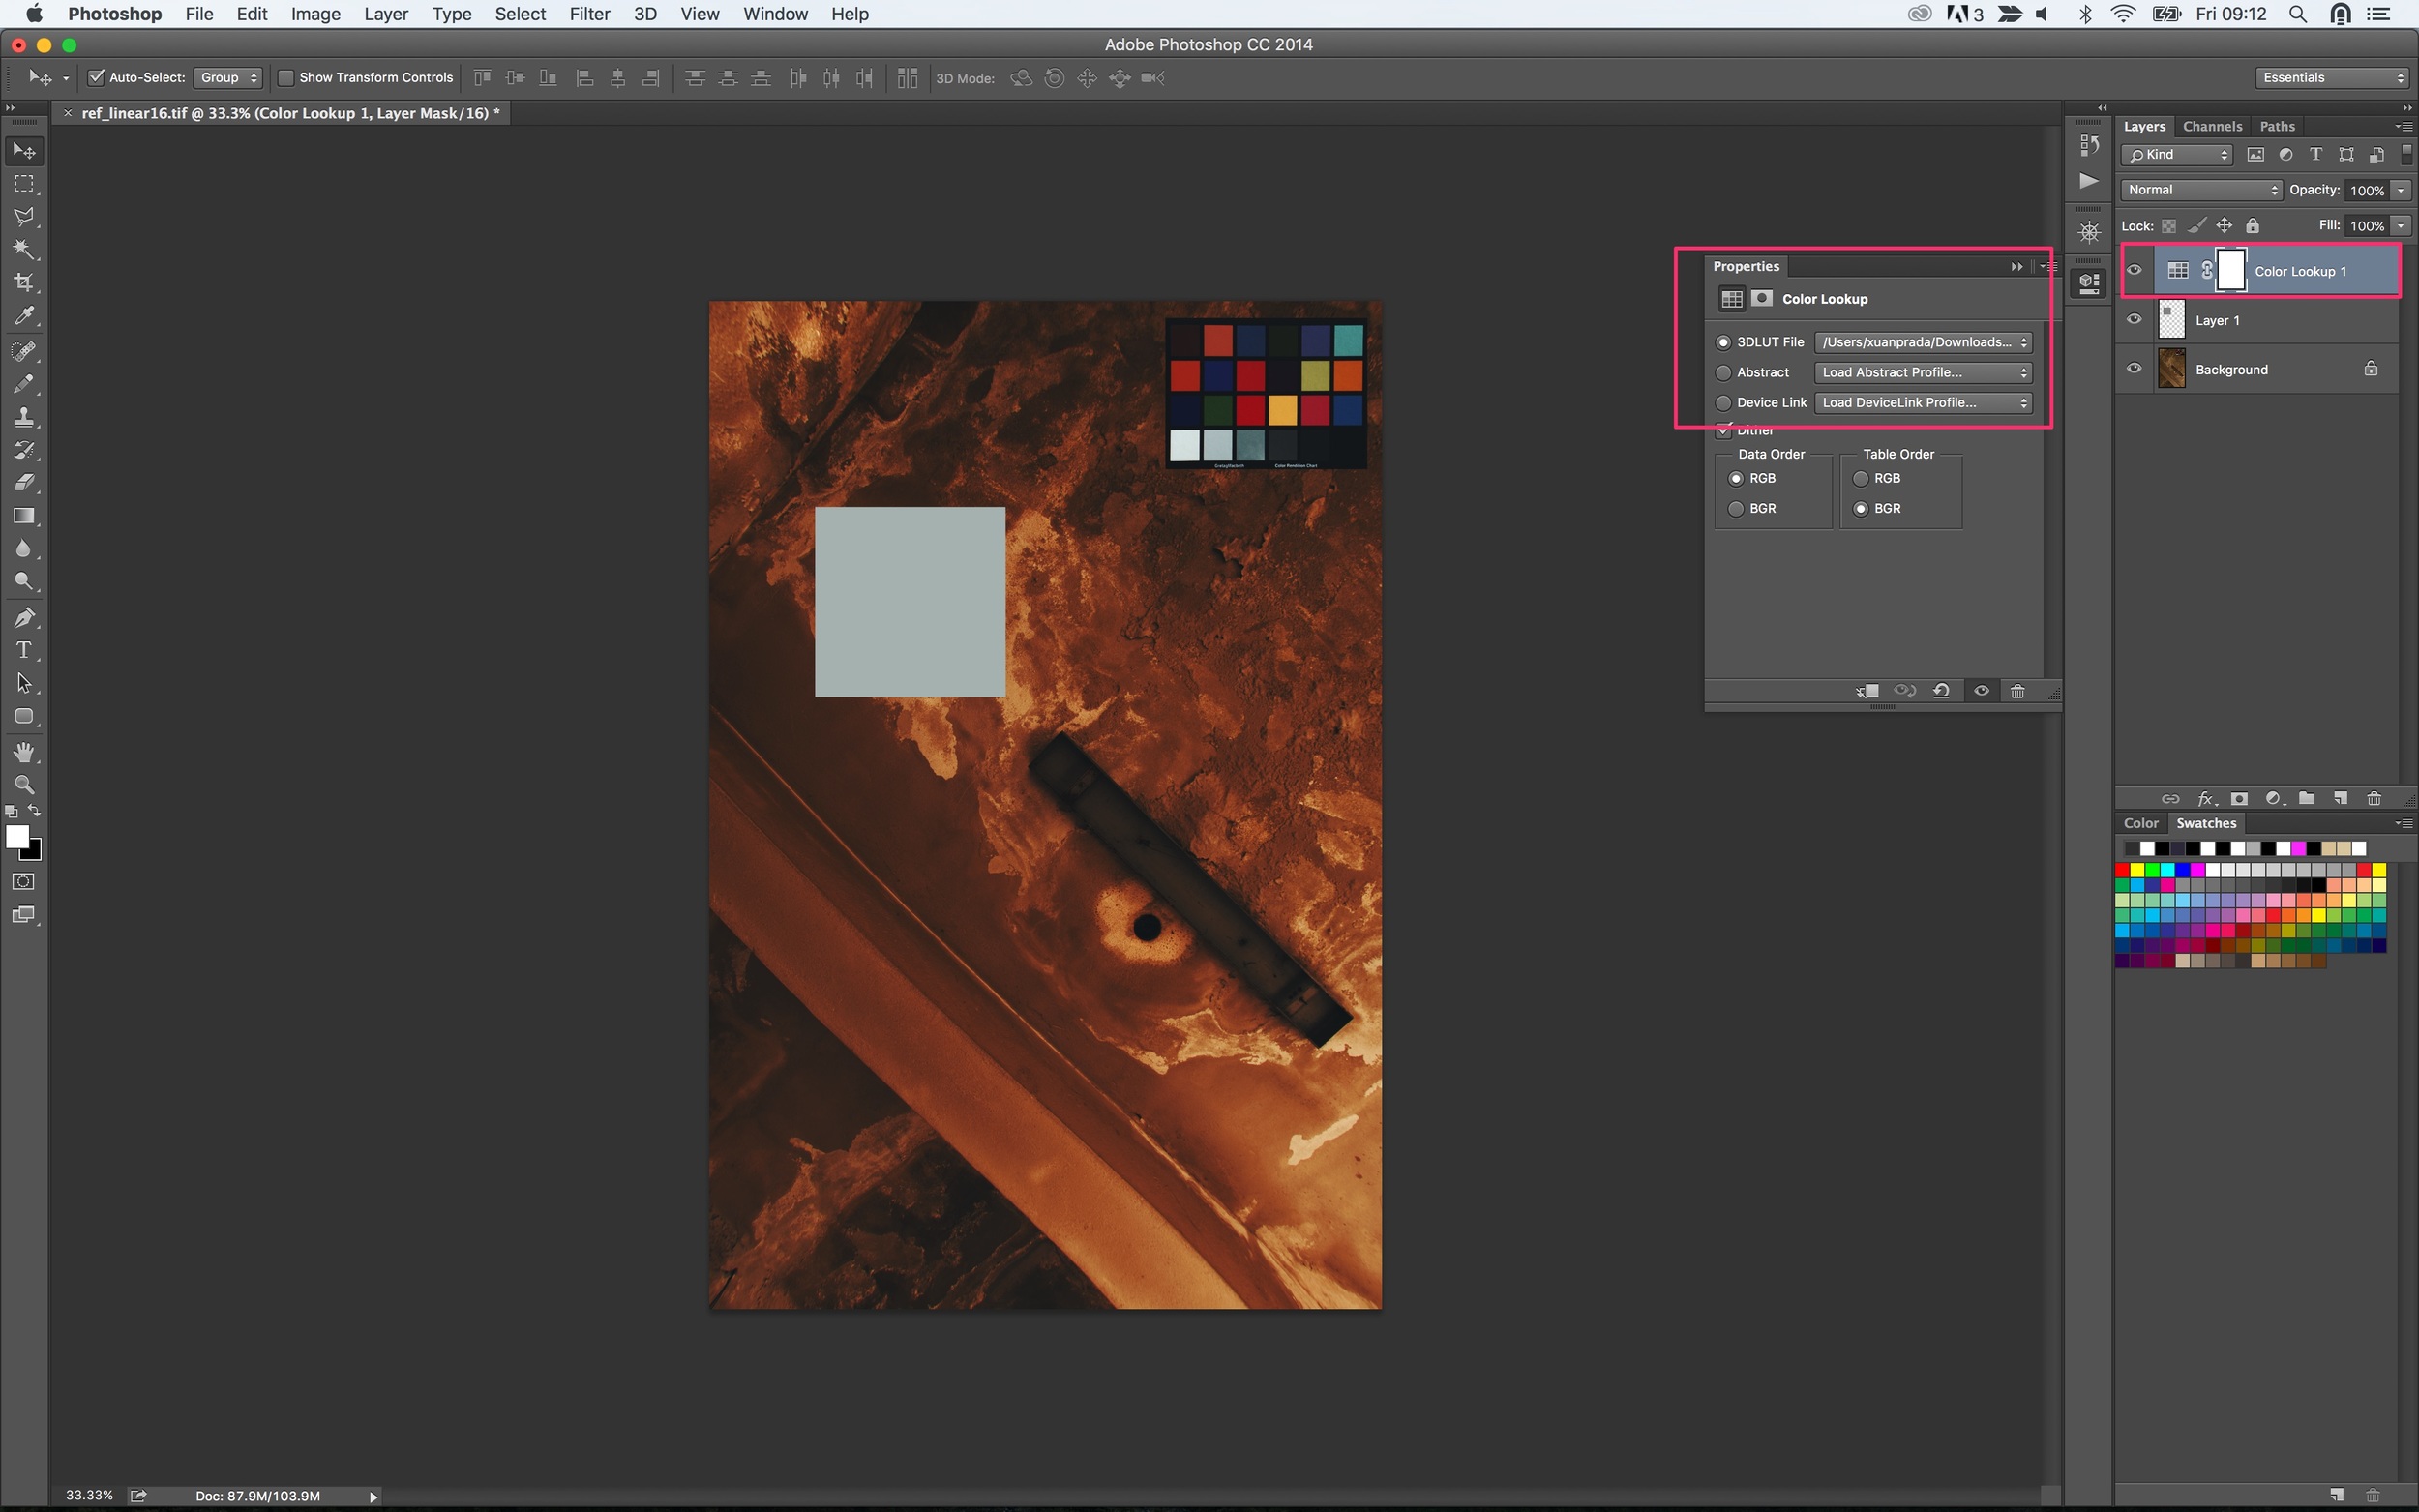This screenshot has height=1512, width=2419.
Task: Open the layer Kind filter dropdown
Action: coord(2177,154)
